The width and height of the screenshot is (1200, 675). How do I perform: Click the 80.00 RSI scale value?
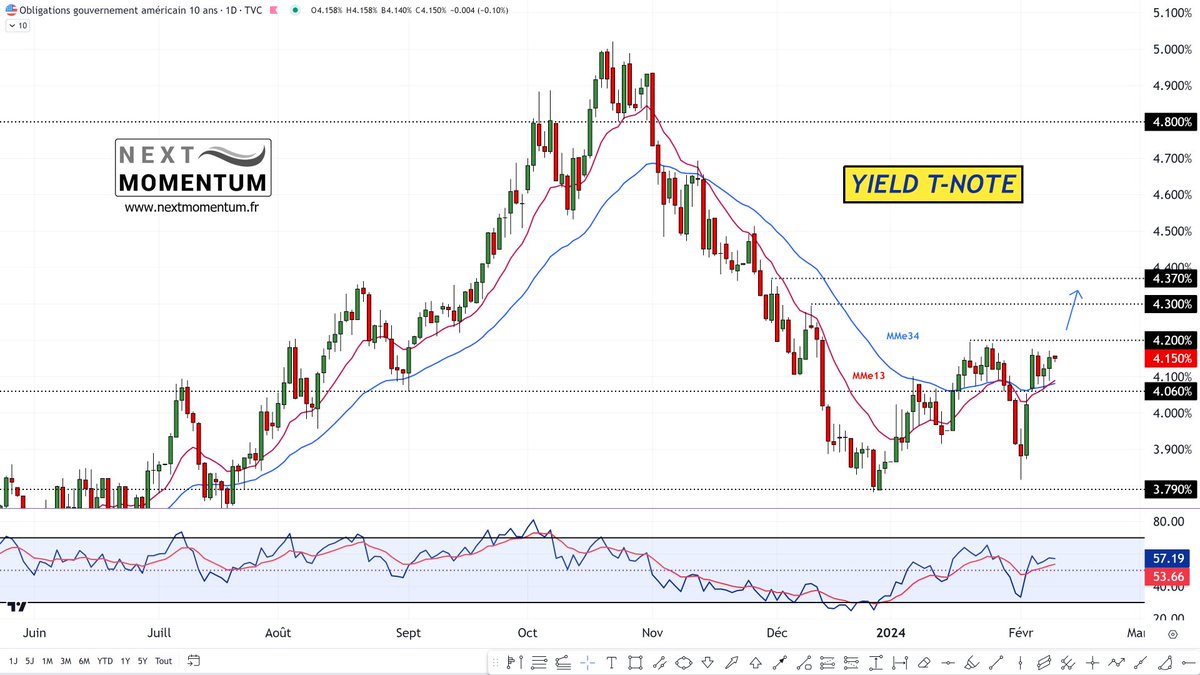1168,522
